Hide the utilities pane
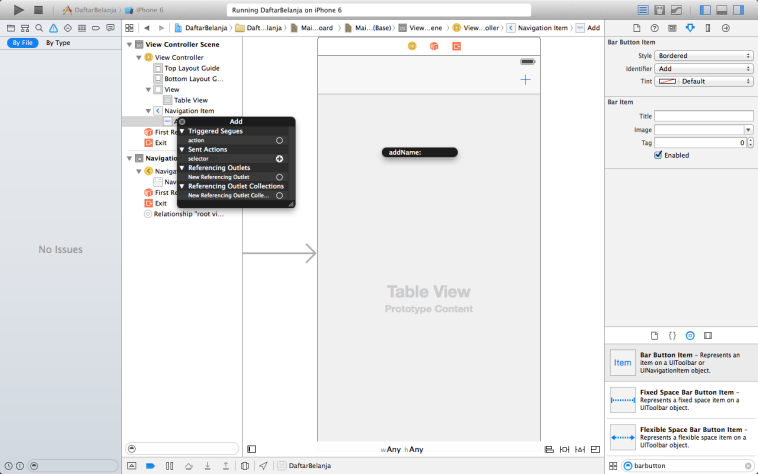Viewport: 758px width, 474px height. click(739, 10)
